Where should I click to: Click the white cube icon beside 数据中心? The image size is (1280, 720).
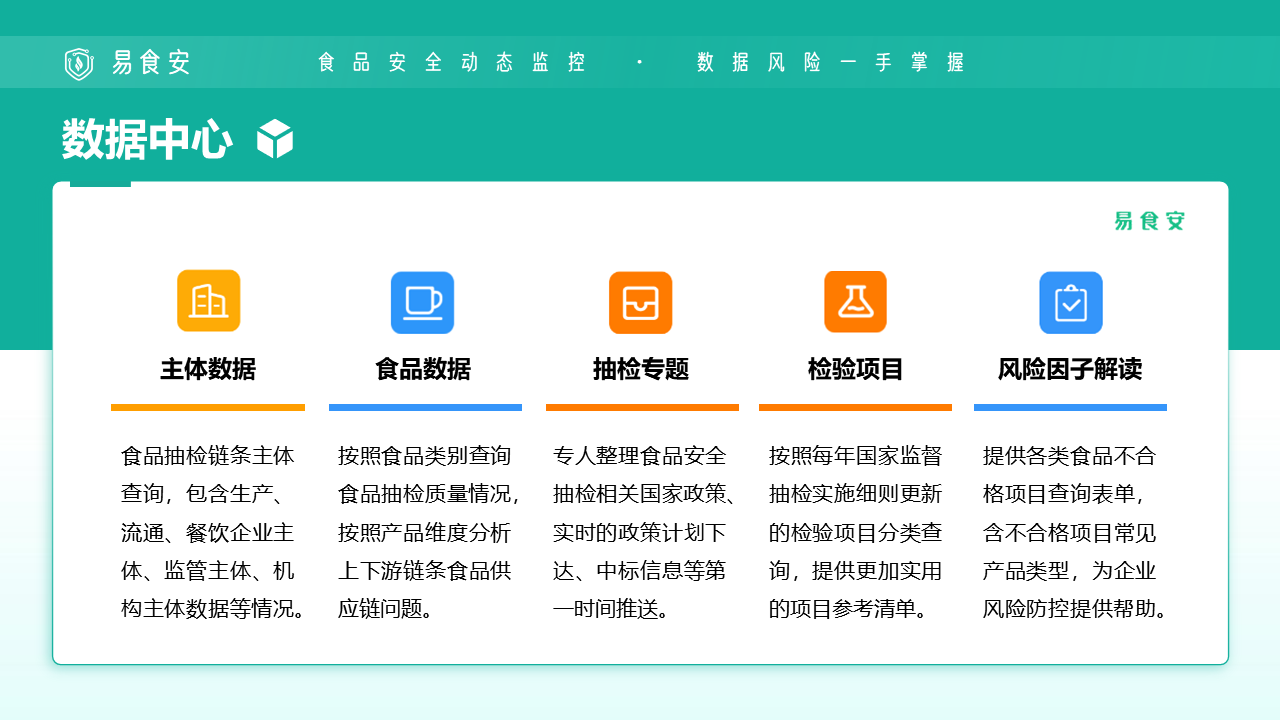pos(275,139)
